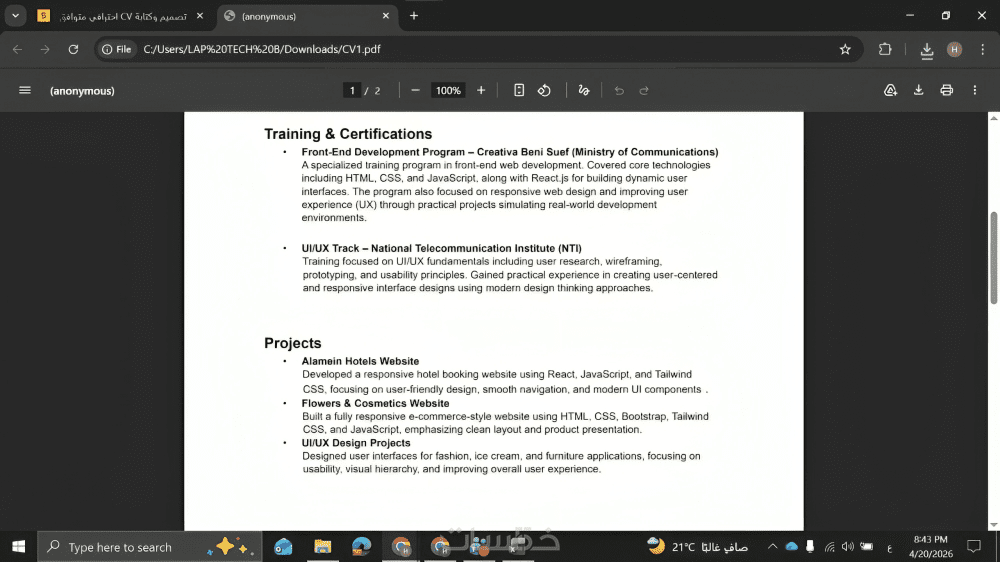Zoom out with the minus button
Screen dimensions: 1000x562
click(x=415, y=91)
